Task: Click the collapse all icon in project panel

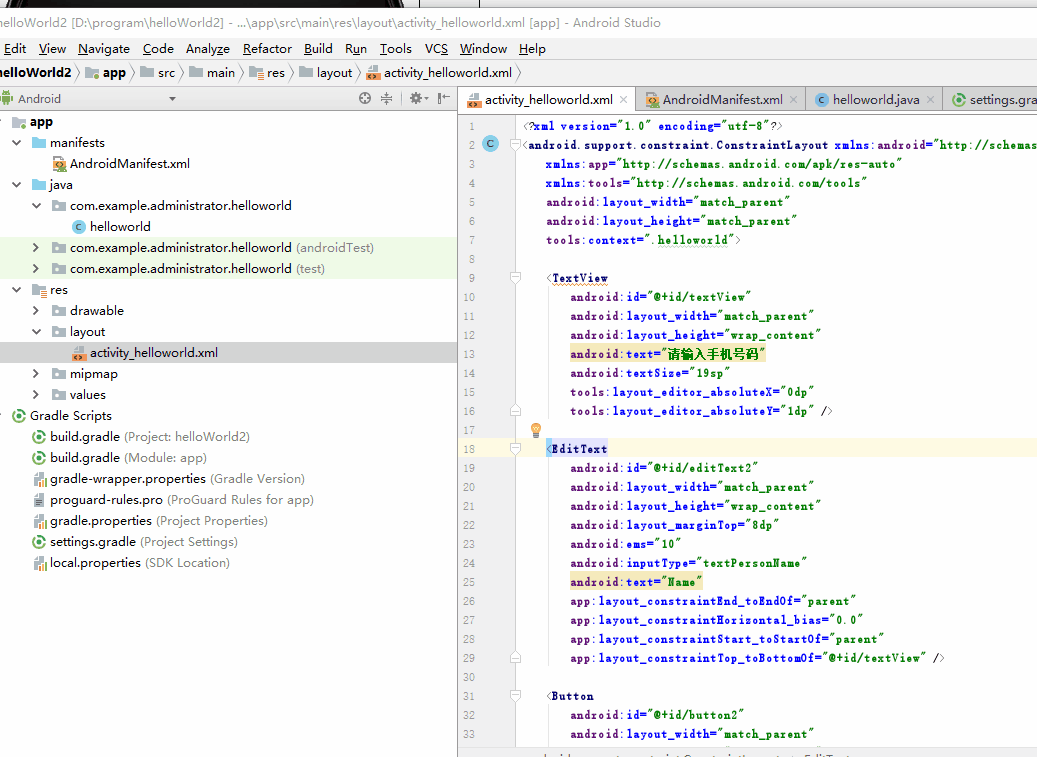Action: [387, 99]
